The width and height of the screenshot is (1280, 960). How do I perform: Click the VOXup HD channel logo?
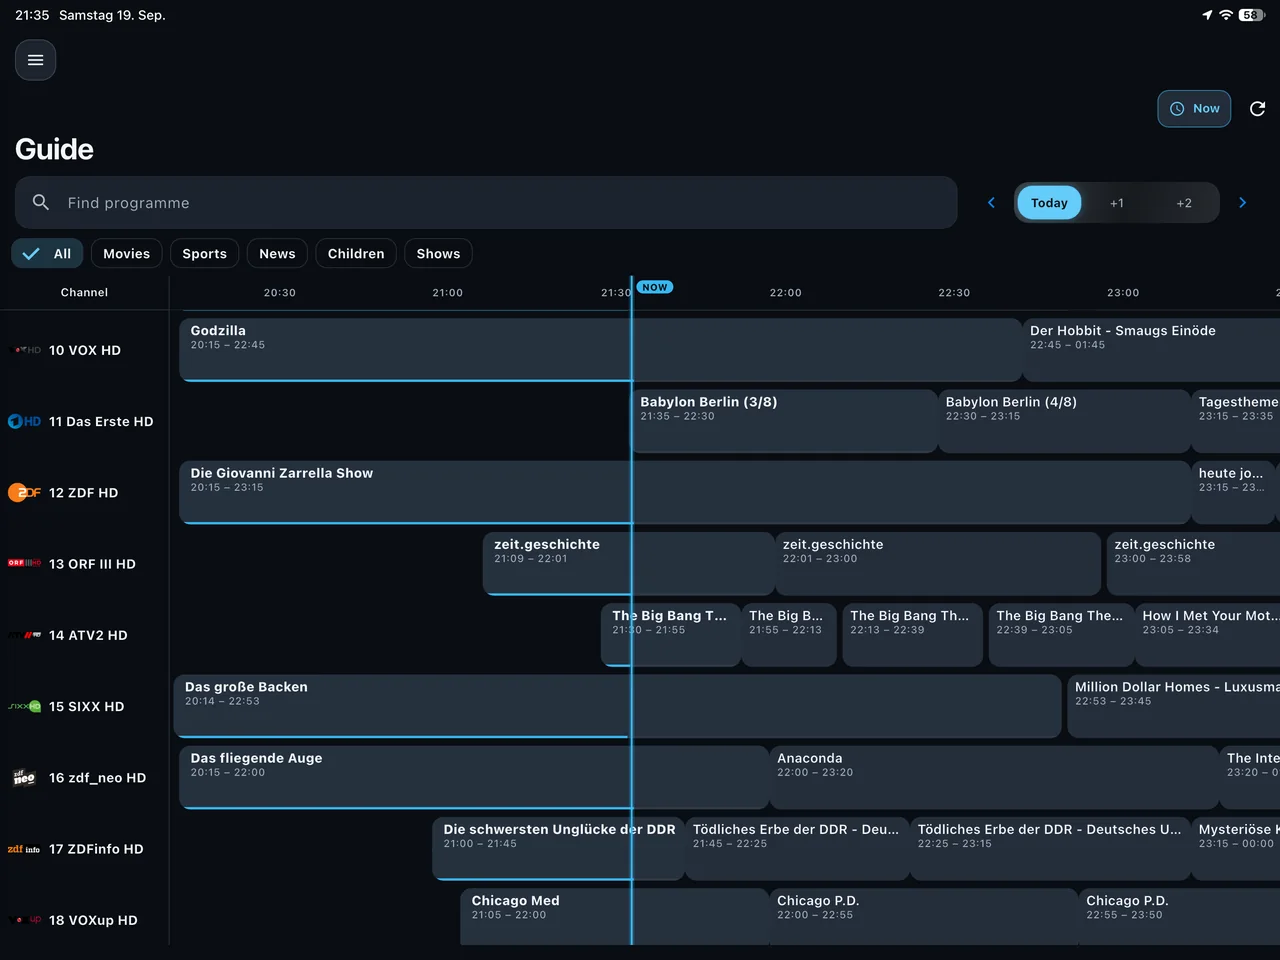pyautogui.click(x=25, y=920)
